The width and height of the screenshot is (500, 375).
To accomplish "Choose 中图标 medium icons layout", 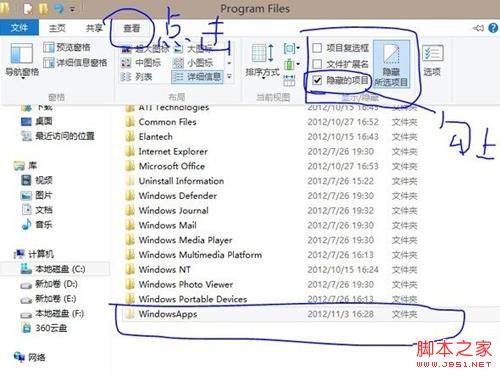I will point(141,63).
